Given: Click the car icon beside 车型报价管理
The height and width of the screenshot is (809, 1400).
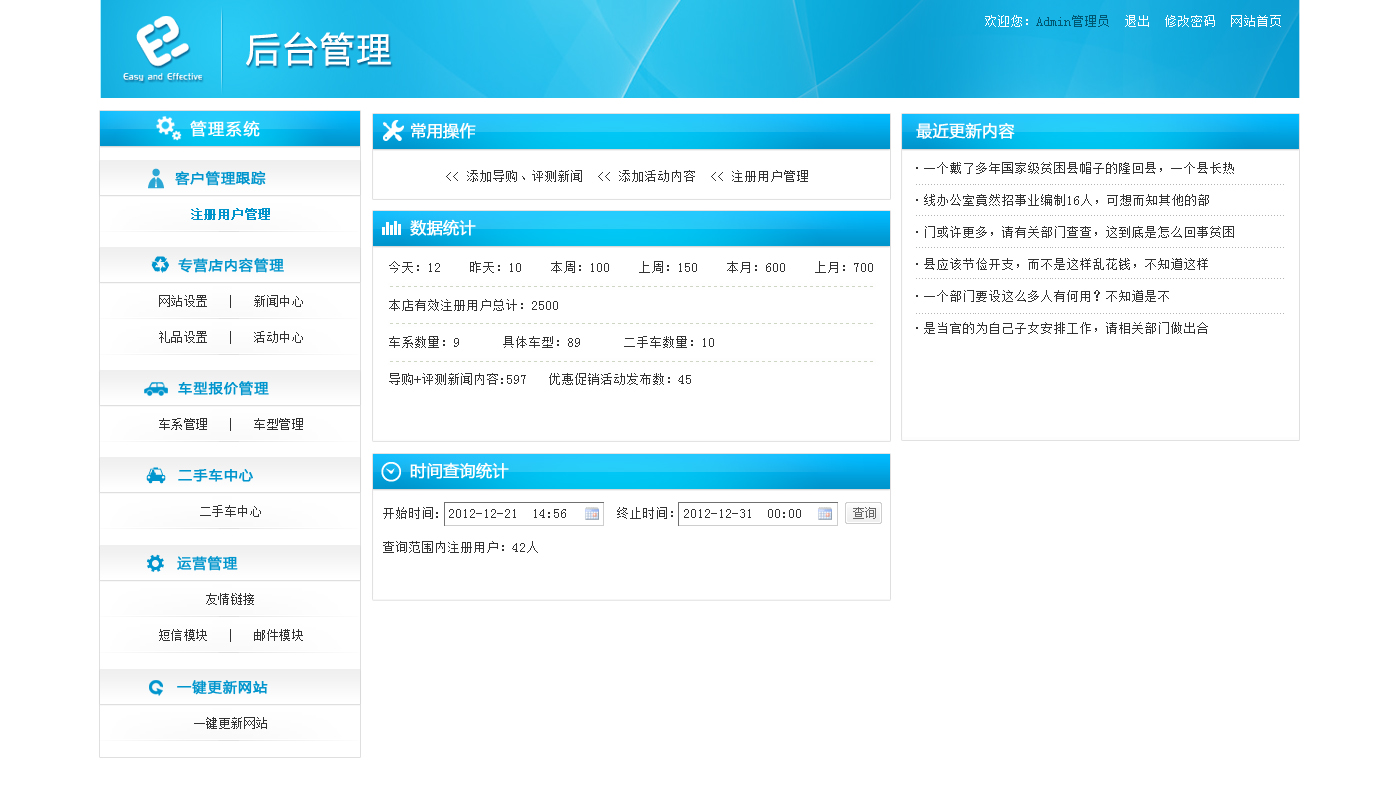Looking at the screenshot, I should tap(156, 388).
